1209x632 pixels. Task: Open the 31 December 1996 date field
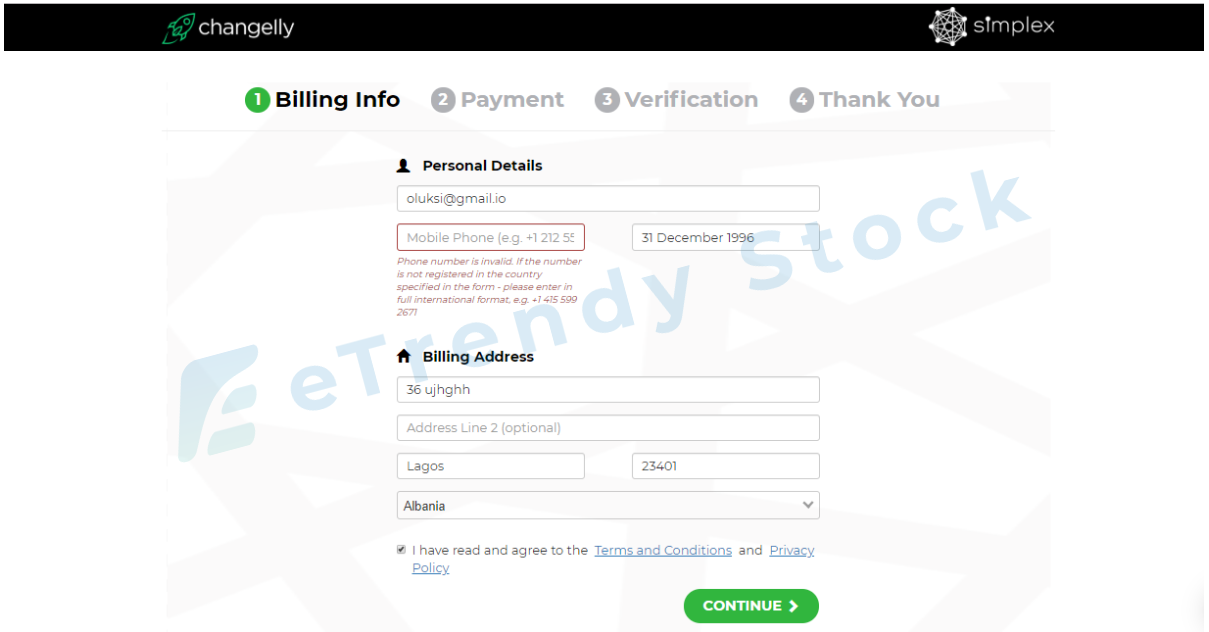tap(726, 237)
